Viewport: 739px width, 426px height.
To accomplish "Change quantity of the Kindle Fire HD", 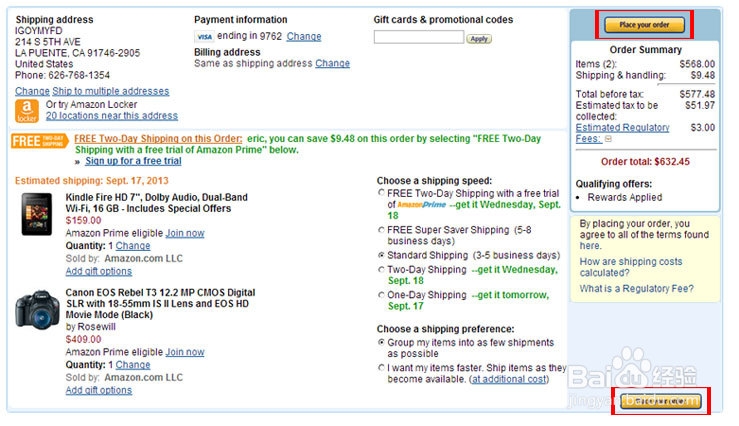I will tap(133, 246).
